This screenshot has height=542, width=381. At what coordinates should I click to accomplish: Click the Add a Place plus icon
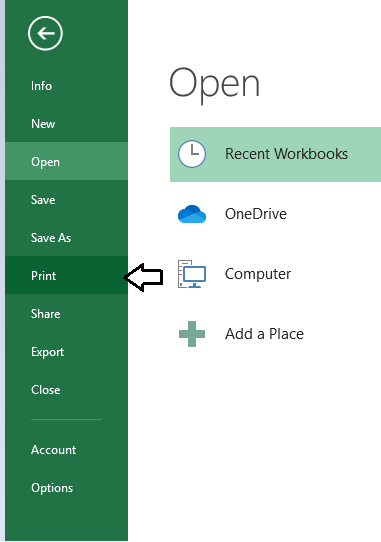pyautogui.click(x=192, y=334)
